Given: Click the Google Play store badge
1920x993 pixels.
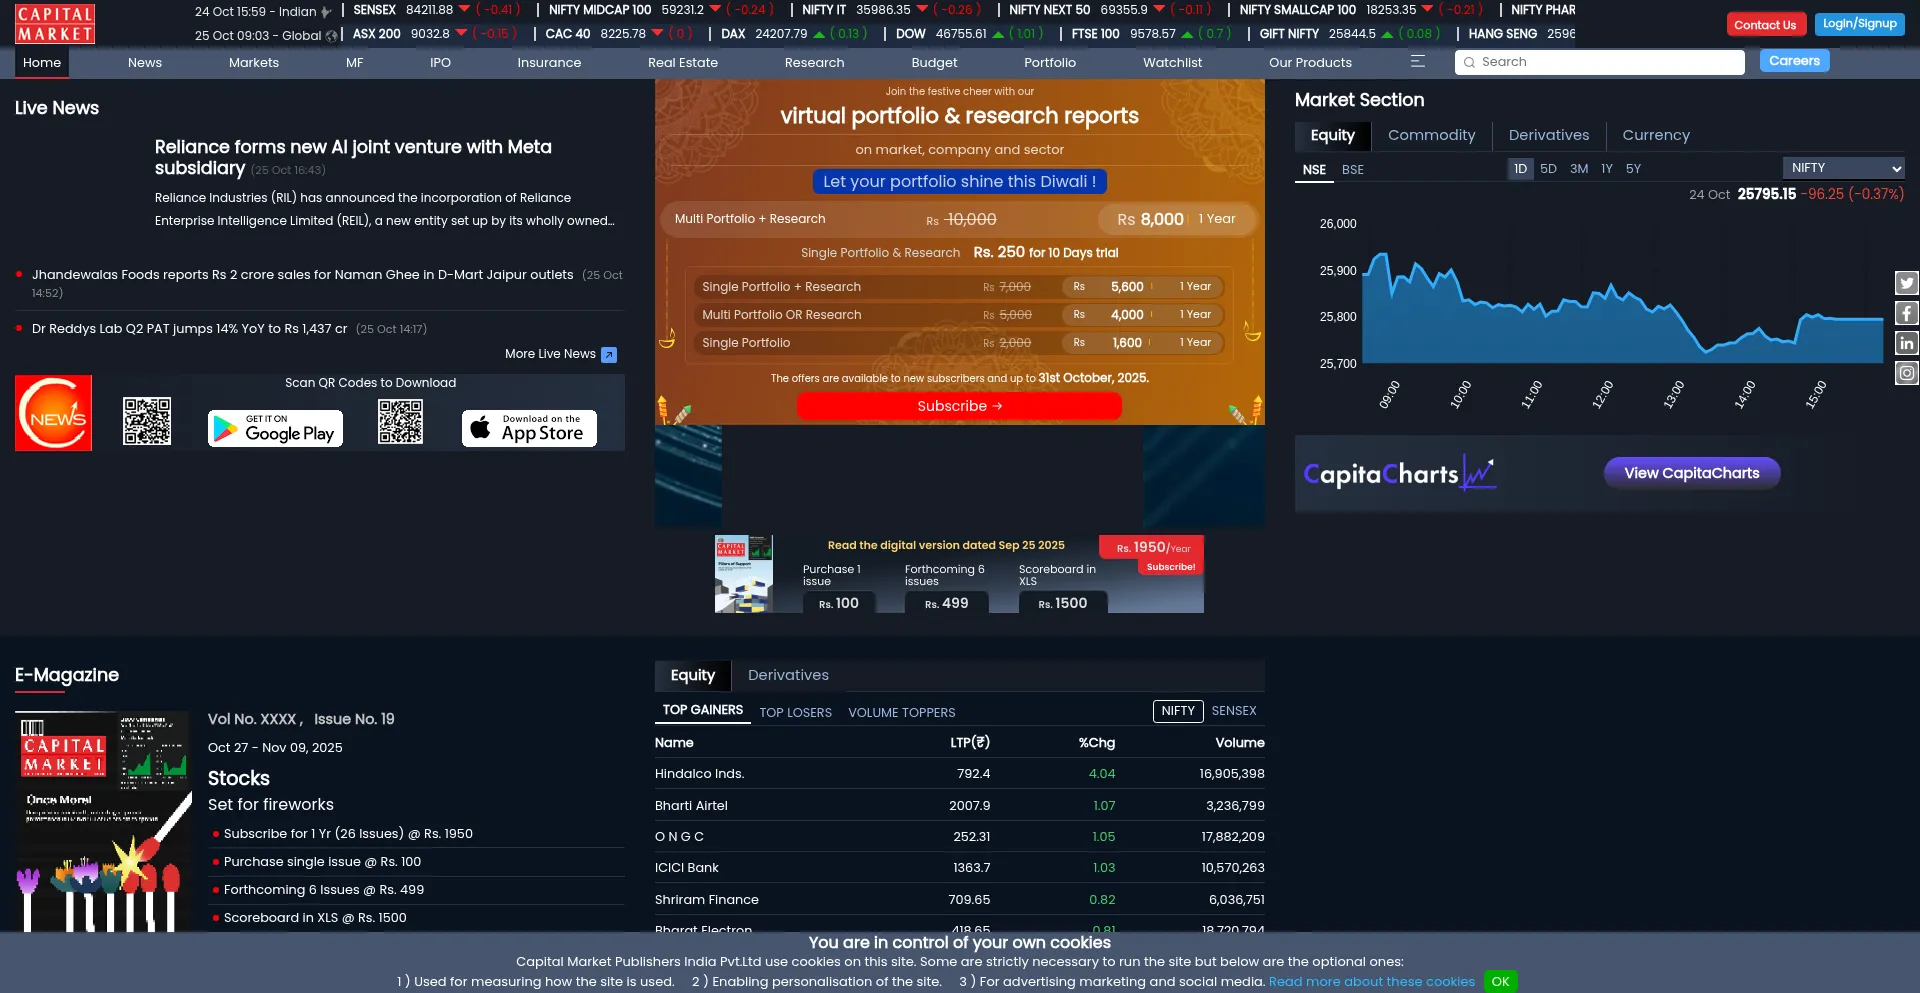Looking at the screenshot, I should [x=275, y=428].
